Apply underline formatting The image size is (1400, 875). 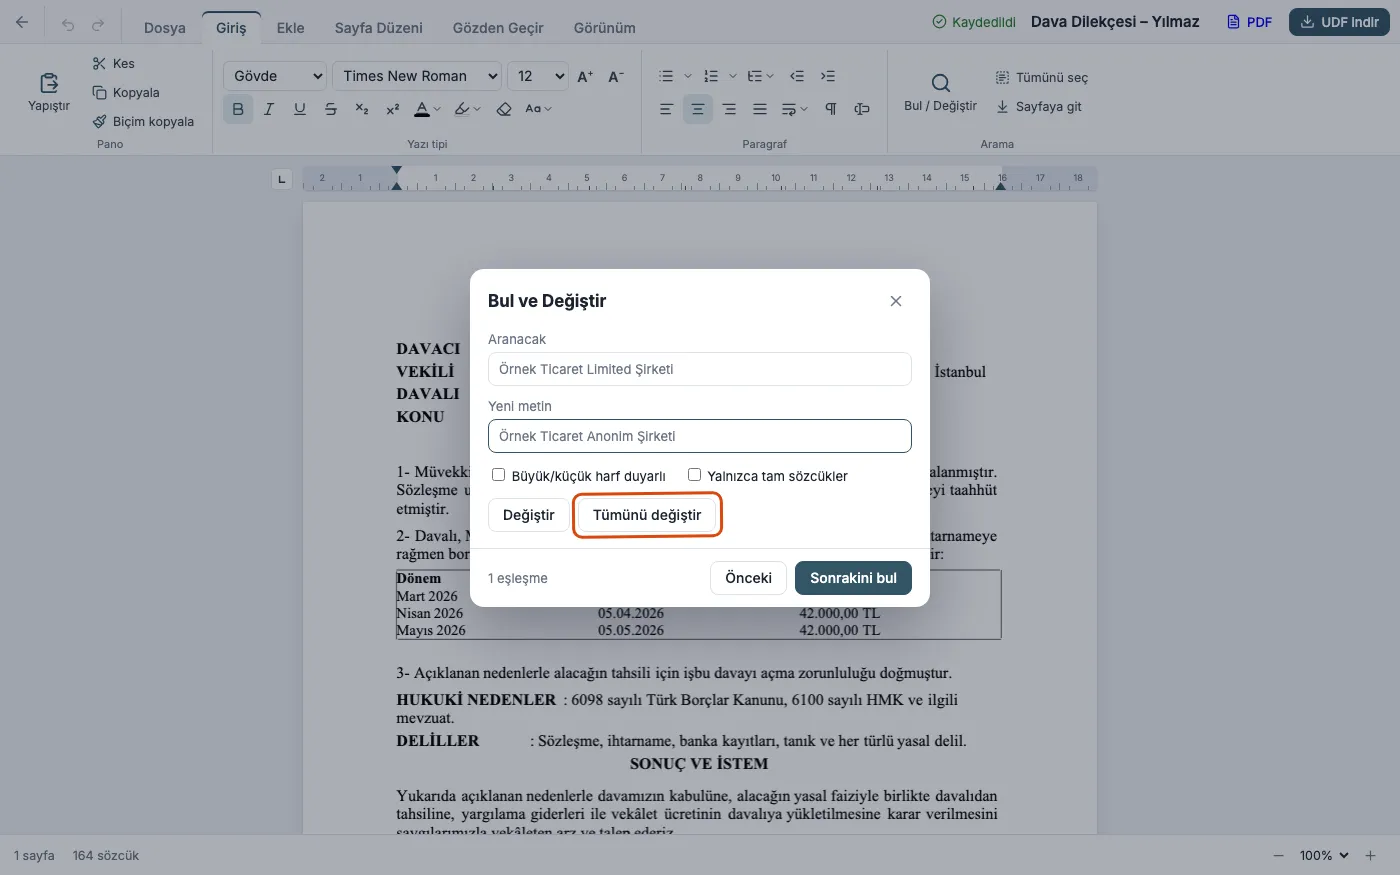299,109
